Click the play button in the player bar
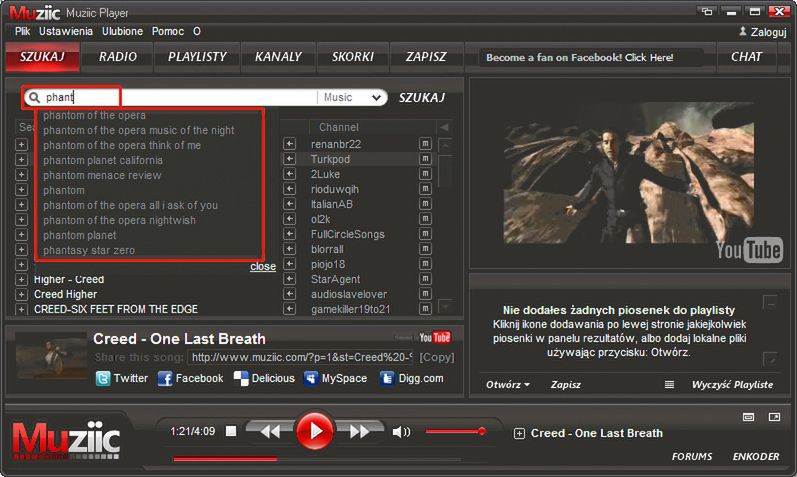Viewport: 797px width, 477px height. pos(315,431)
